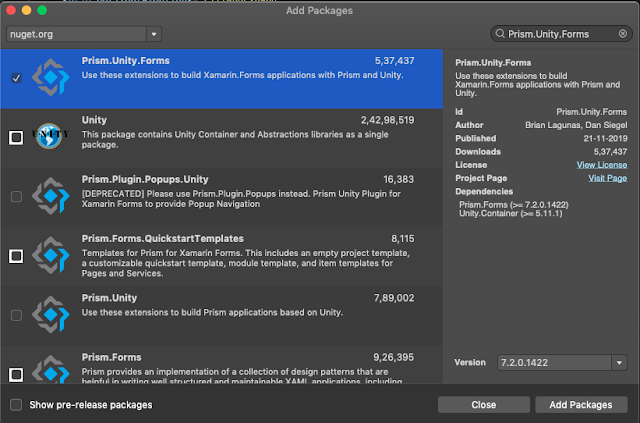Select the Prism.Forms package title
The image size is (640, 423).
click(111, 357)
